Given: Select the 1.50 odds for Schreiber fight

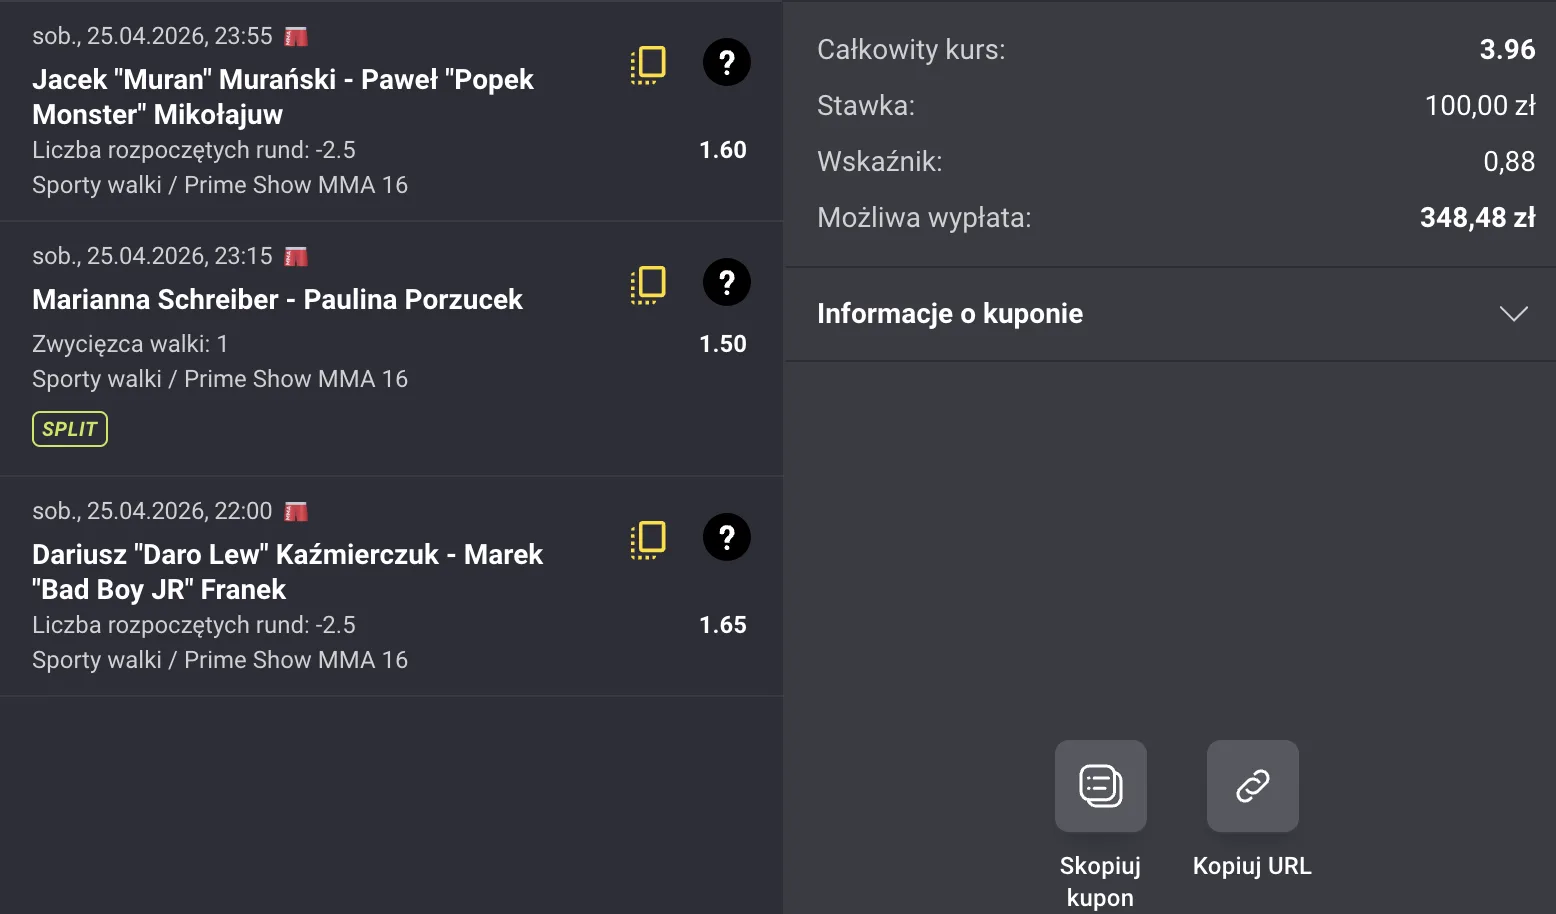Looking at the screenshot, I should point(723,343).
